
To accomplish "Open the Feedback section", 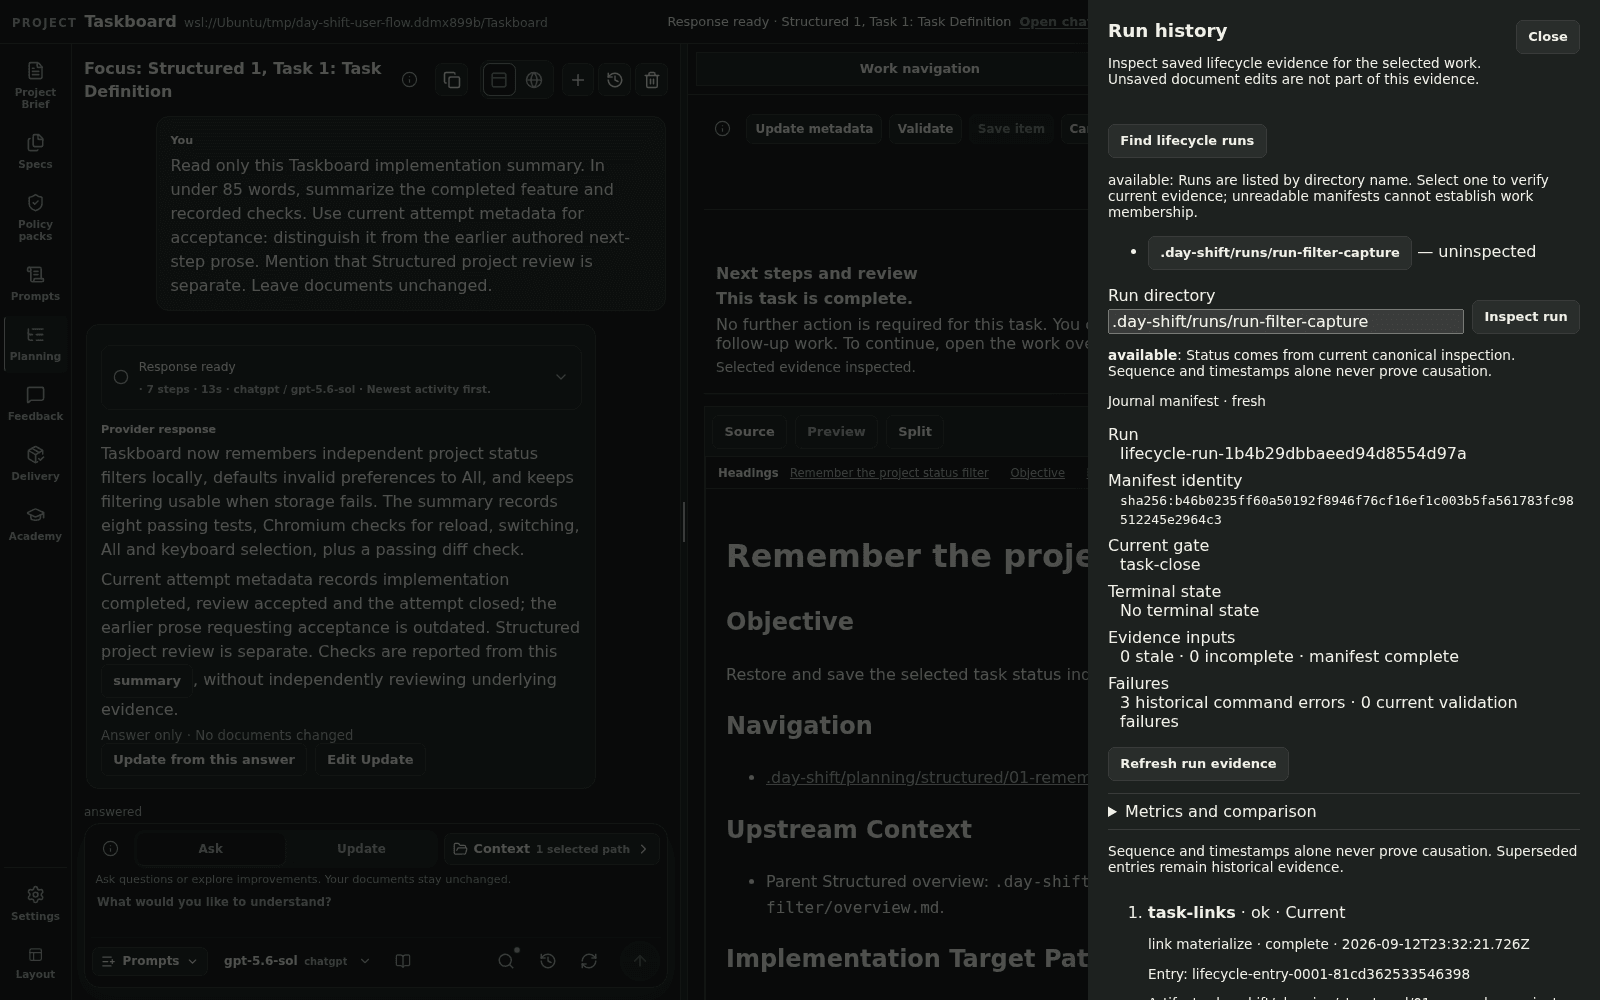I will (x=35, y=403).
